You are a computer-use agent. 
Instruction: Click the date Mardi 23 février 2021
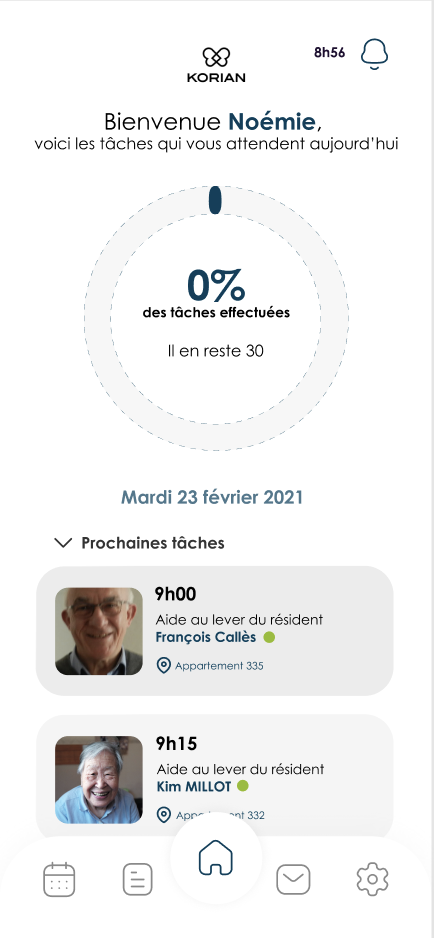pyautogui.click(x=212, y=497)
